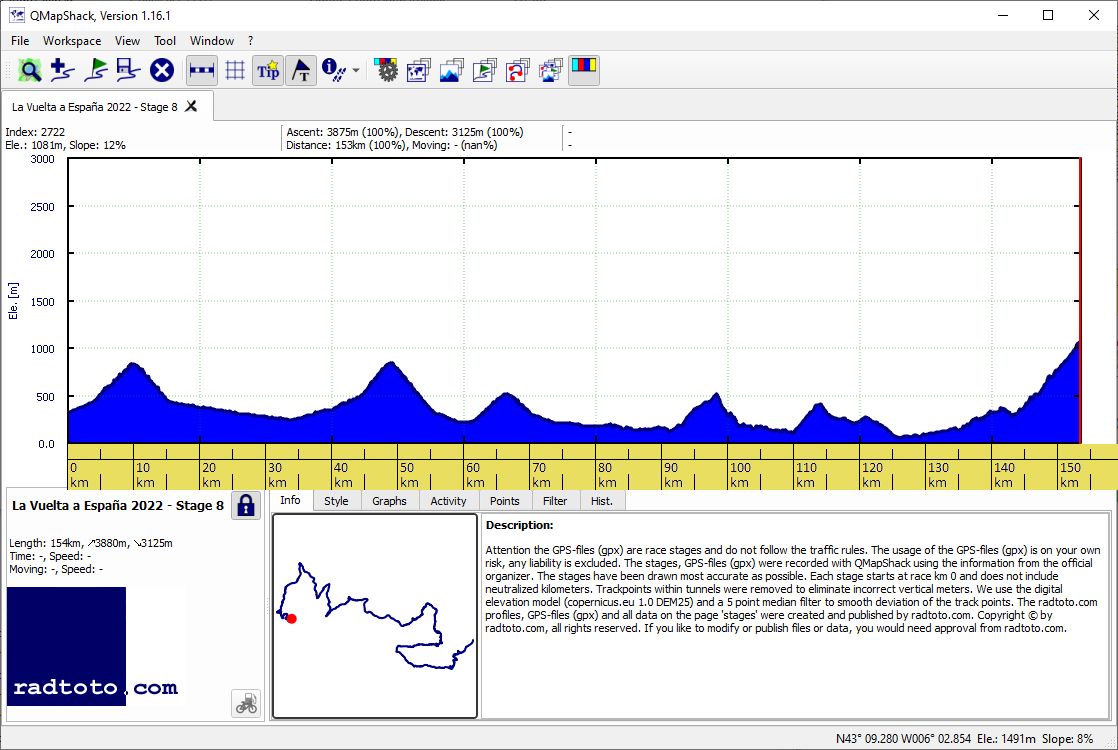
Task: Click the load GIS data flag icon
Action: [96, 70]
